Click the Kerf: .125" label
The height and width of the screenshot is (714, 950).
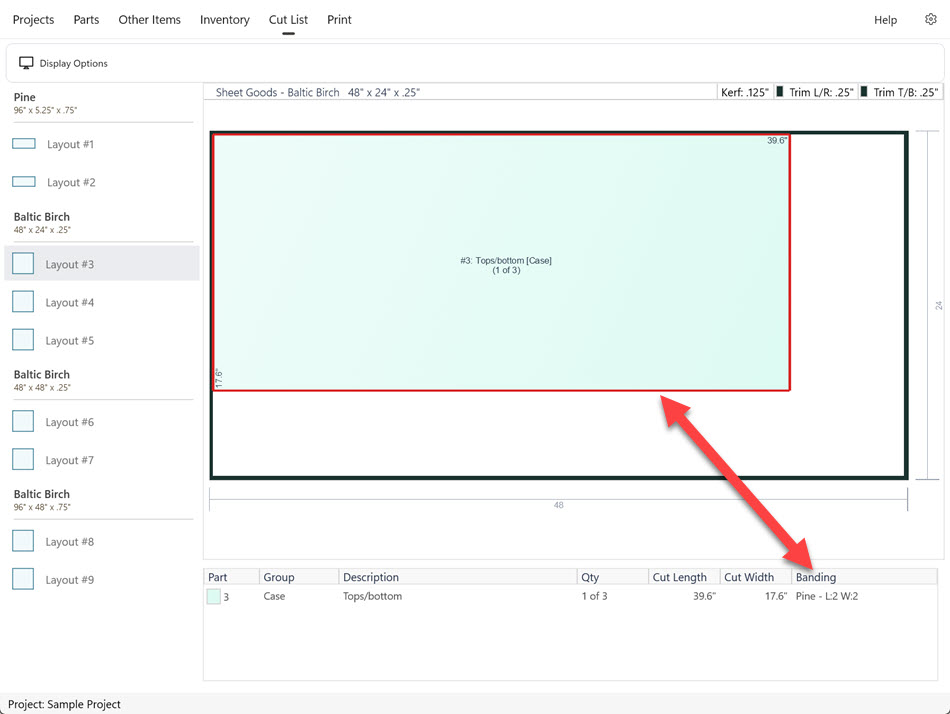click(x=745, y=92)
